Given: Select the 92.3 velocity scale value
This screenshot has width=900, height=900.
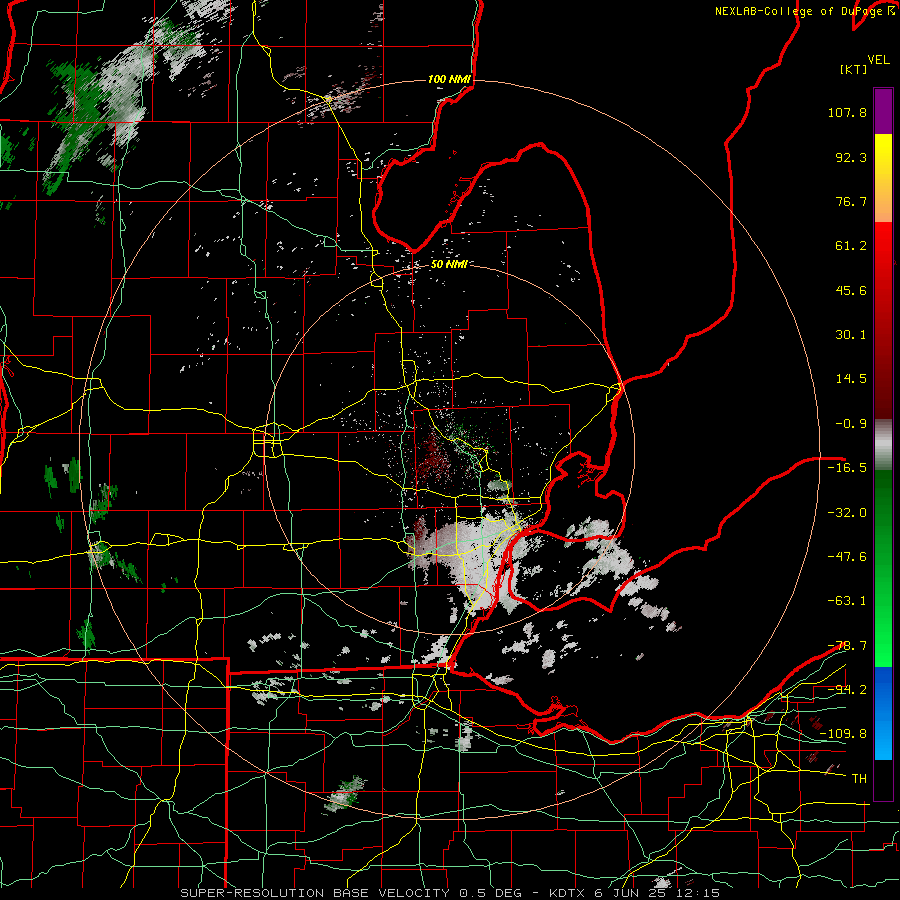Looking at the screenshot, I should click(851, 157).
